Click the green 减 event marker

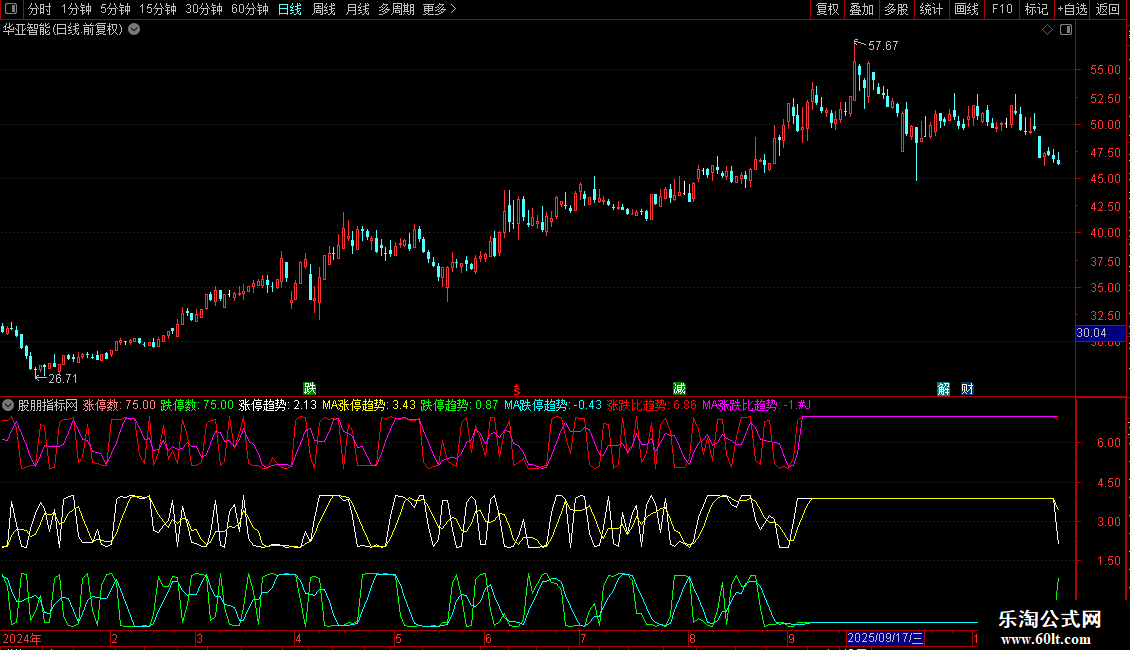click(679, 388)
